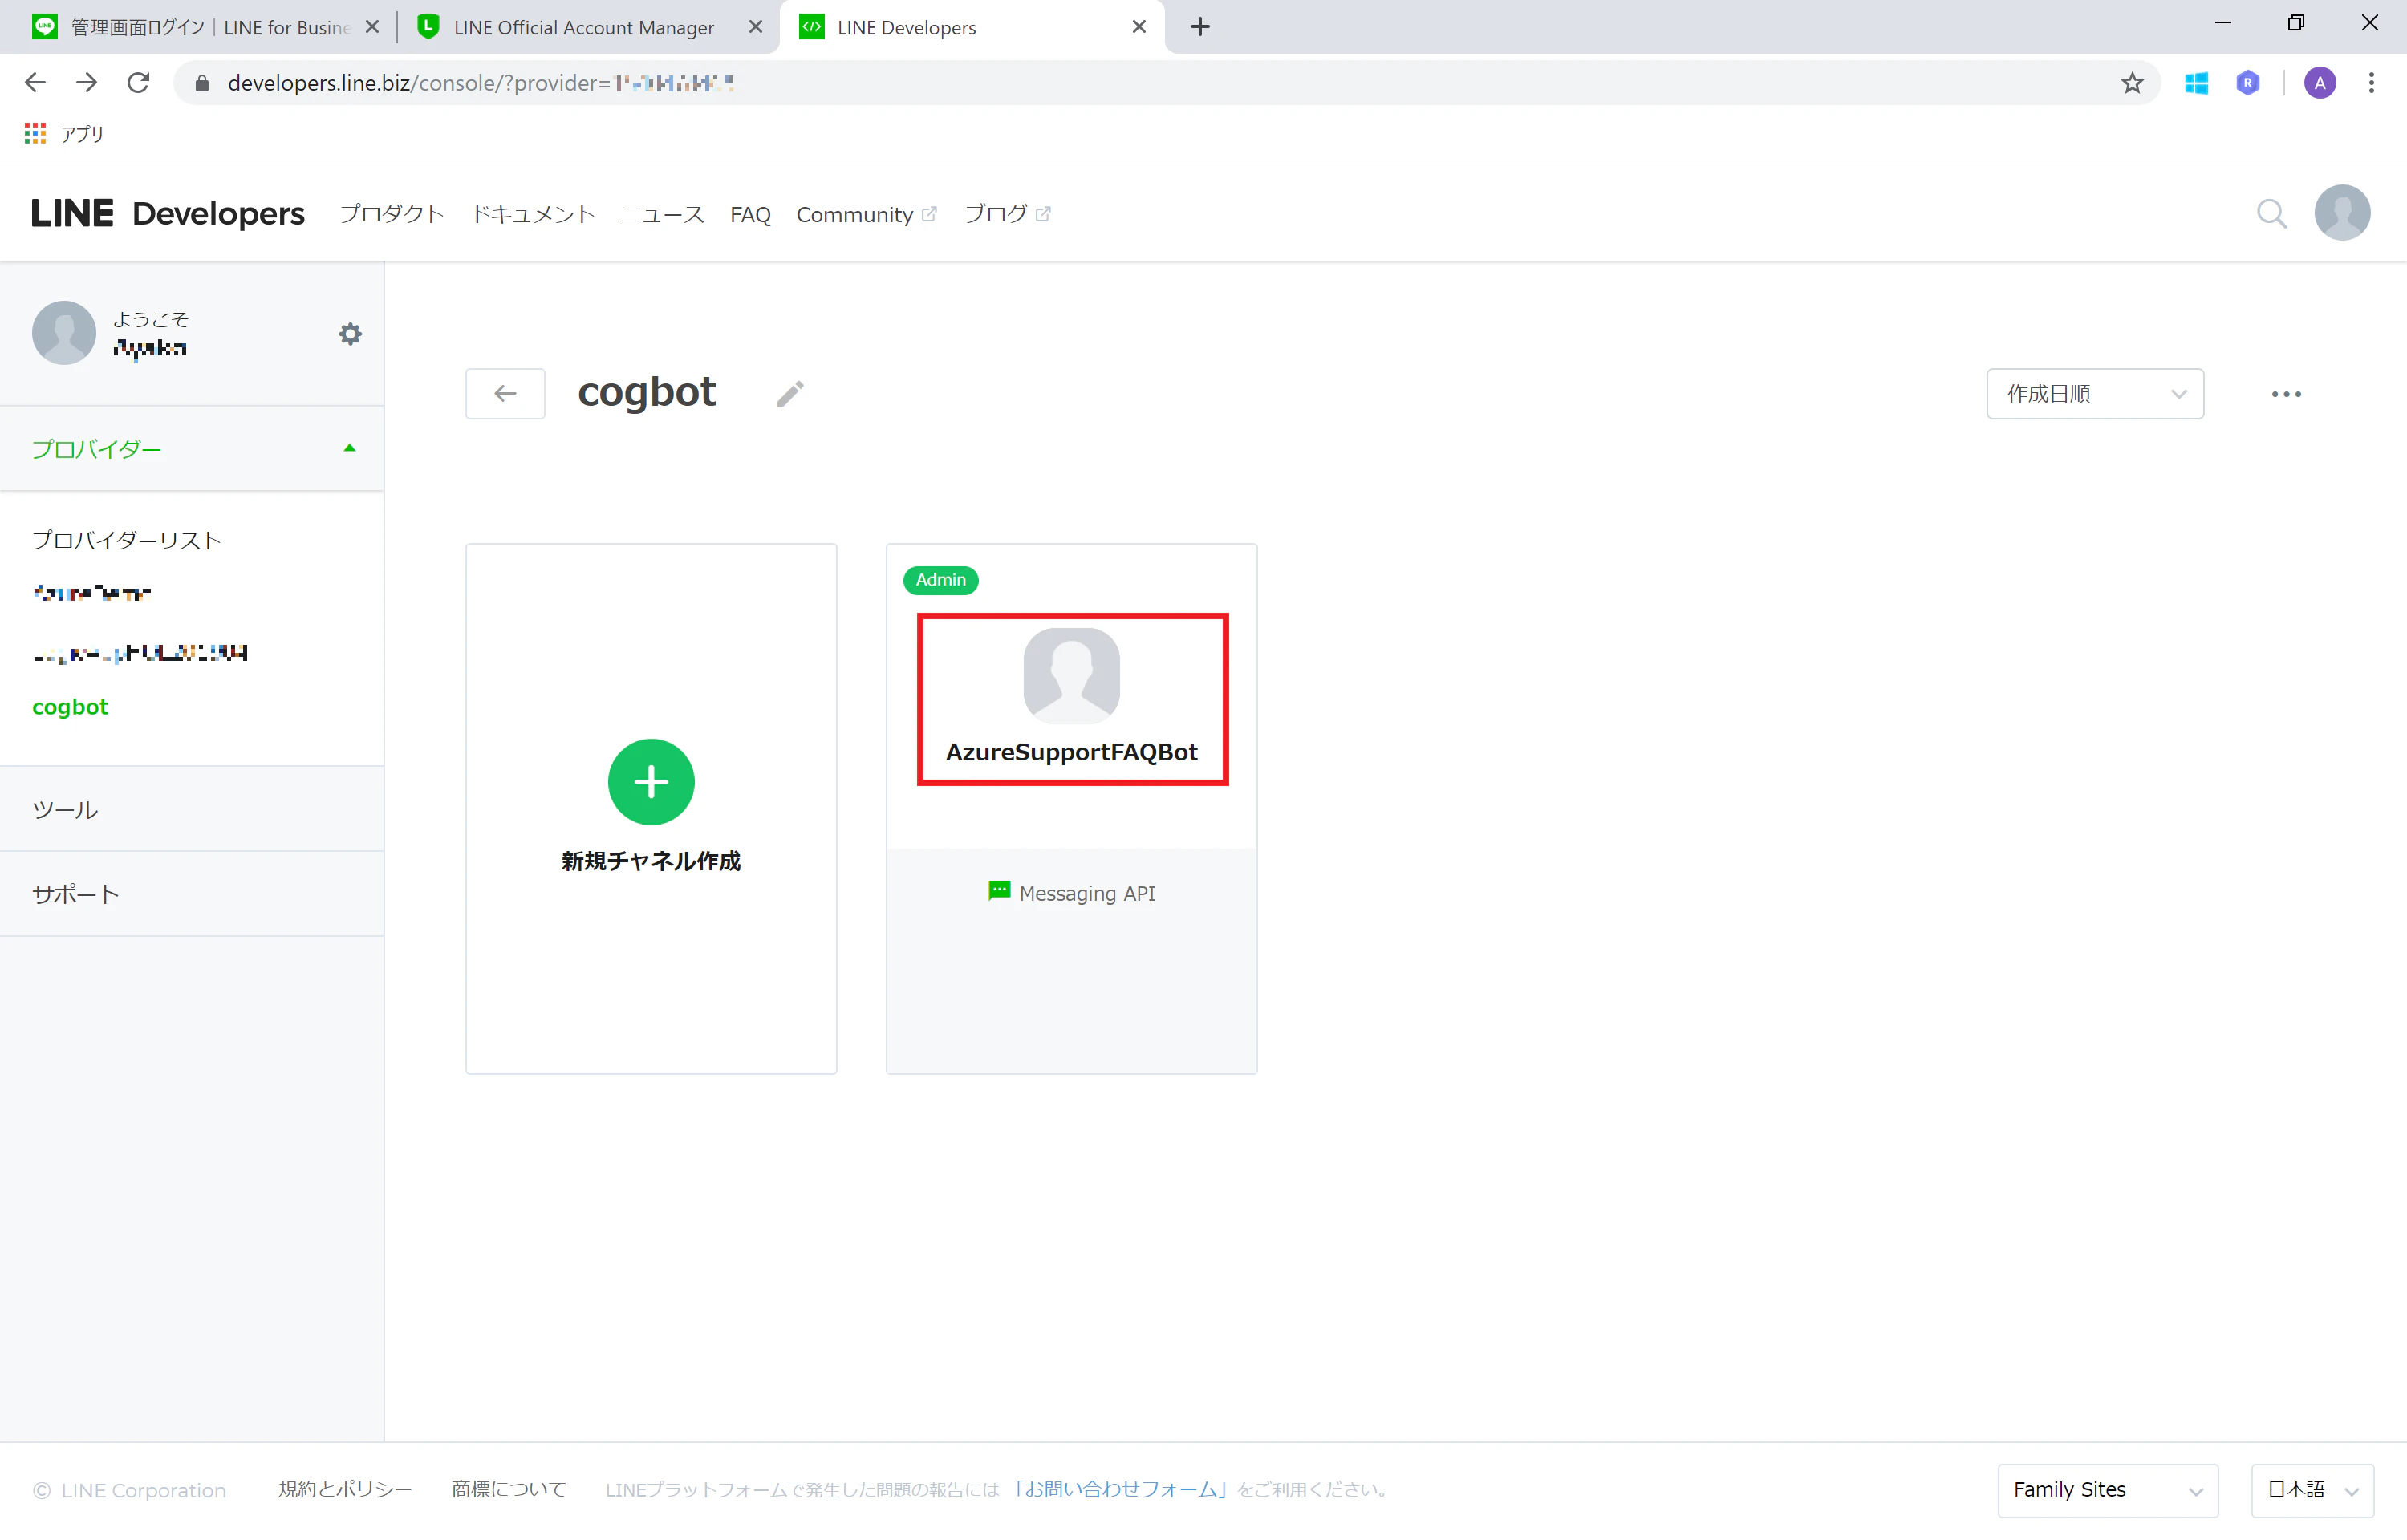Open the apps grid in bookmarks bar
Screen dimensions: 2407x1540
pyautogui.click(x=35, y=133)
